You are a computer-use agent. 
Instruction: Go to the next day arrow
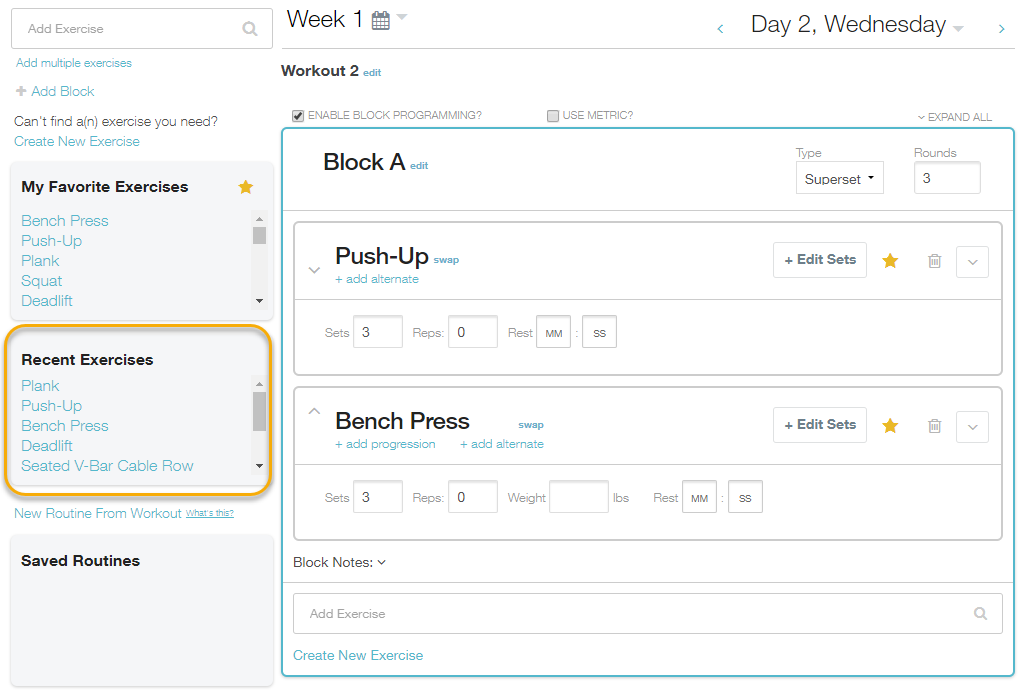point(1001,29)
